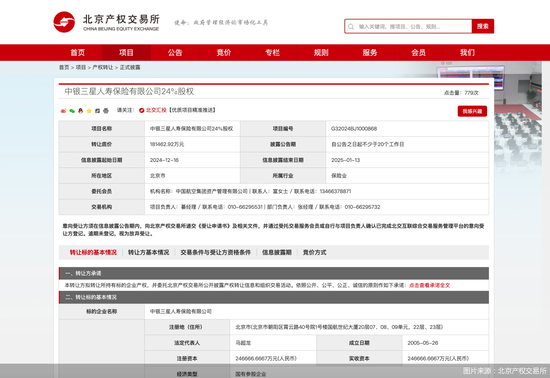Screen dimensions: 550x378
Task: Open the 规则 navigation menu
Action: coord(321,53)
